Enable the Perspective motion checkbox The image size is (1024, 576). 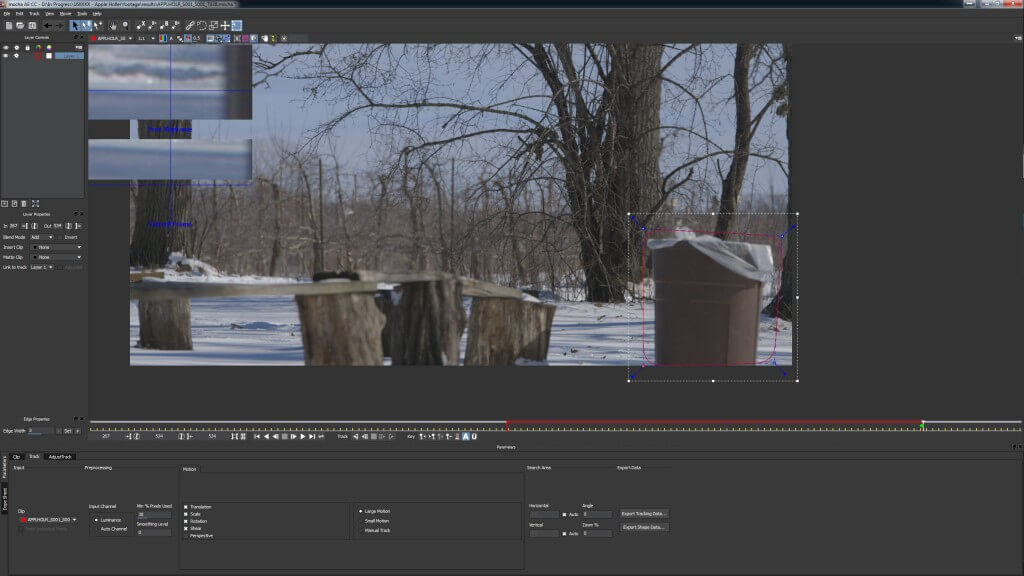[x=185, y=535]
